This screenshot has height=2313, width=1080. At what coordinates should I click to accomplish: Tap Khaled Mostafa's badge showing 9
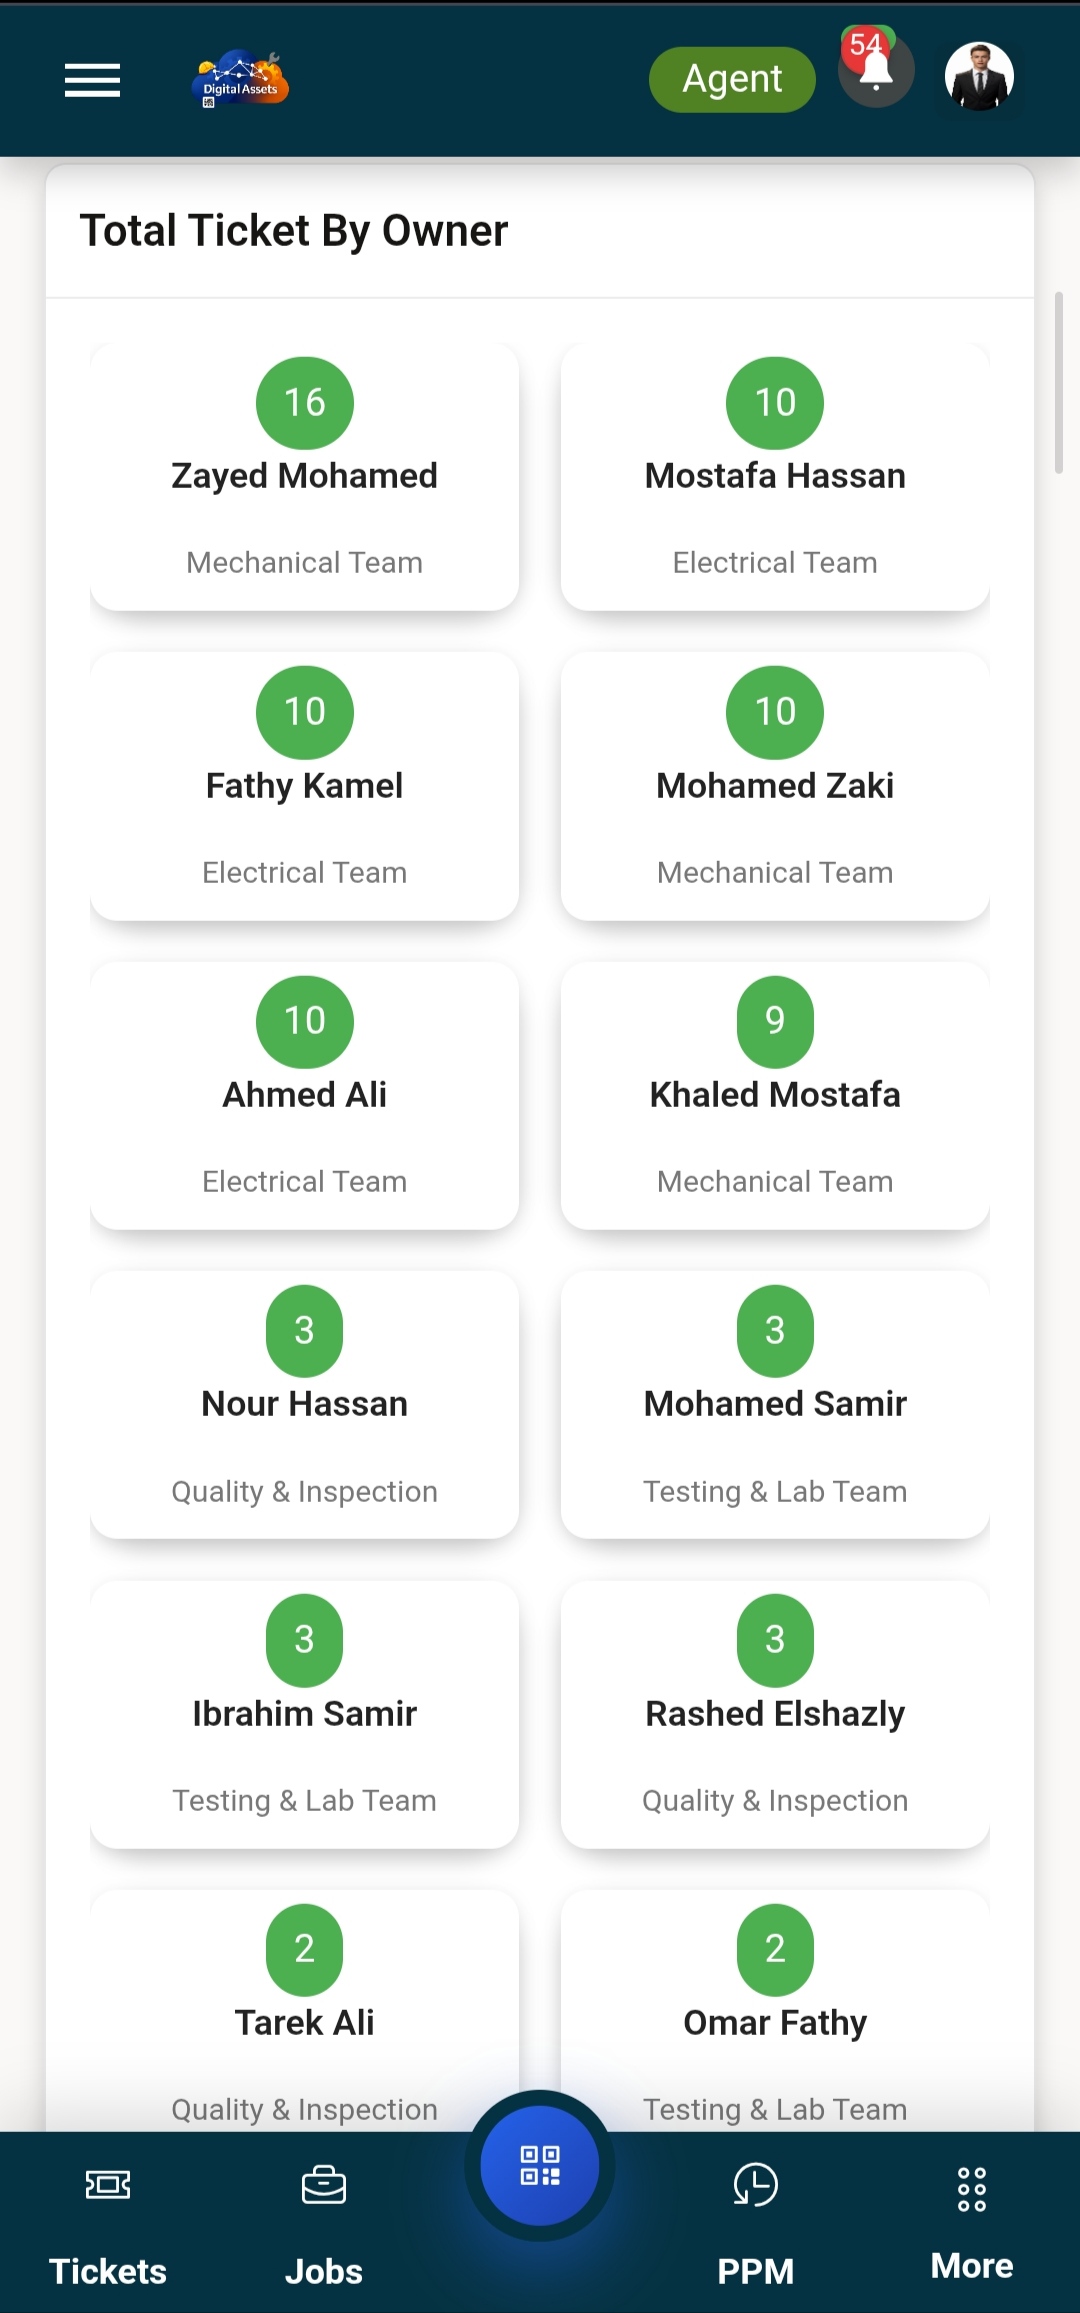tap(775, 1021)
